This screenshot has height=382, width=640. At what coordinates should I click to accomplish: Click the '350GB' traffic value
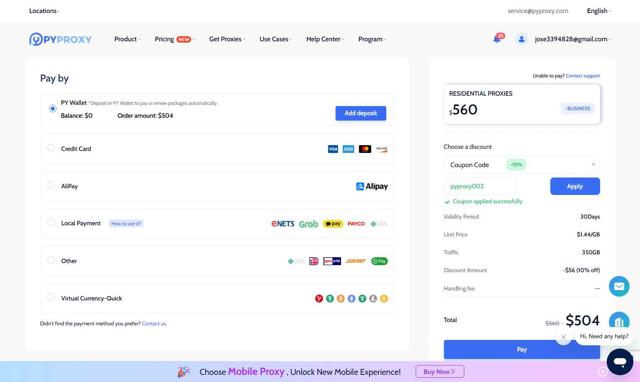click(591, 253)
